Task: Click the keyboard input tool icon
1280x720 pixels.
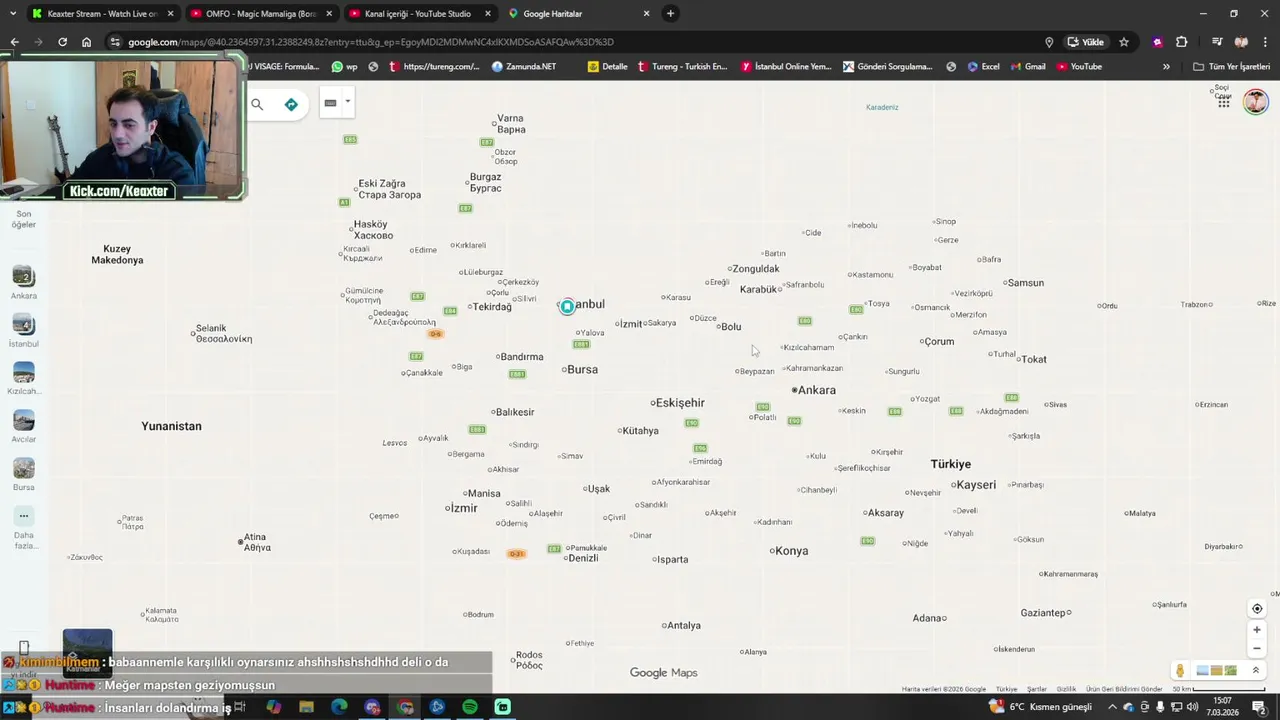Action: tap(330, 103)
